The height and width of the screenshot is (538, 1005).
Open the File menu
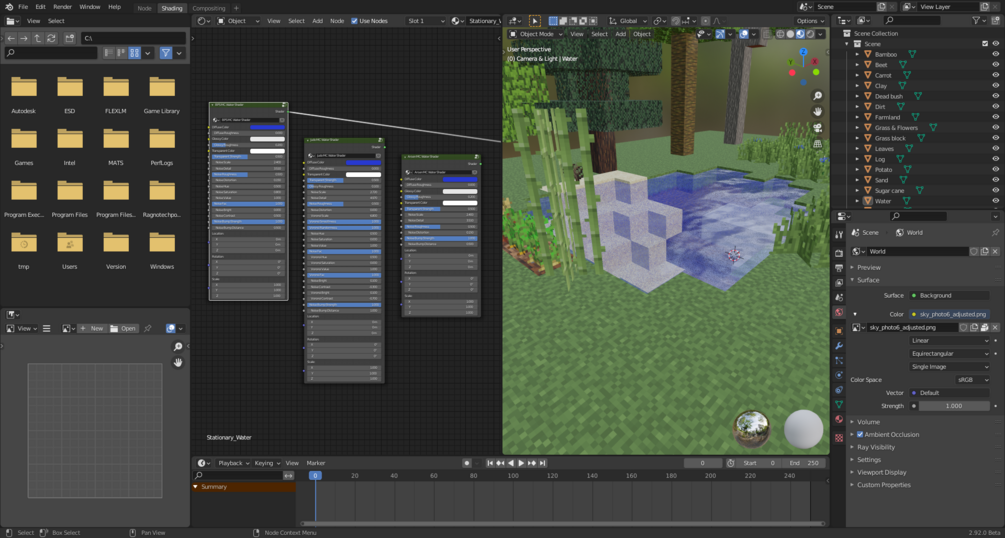pyautogui.click(x=23, y=6)
